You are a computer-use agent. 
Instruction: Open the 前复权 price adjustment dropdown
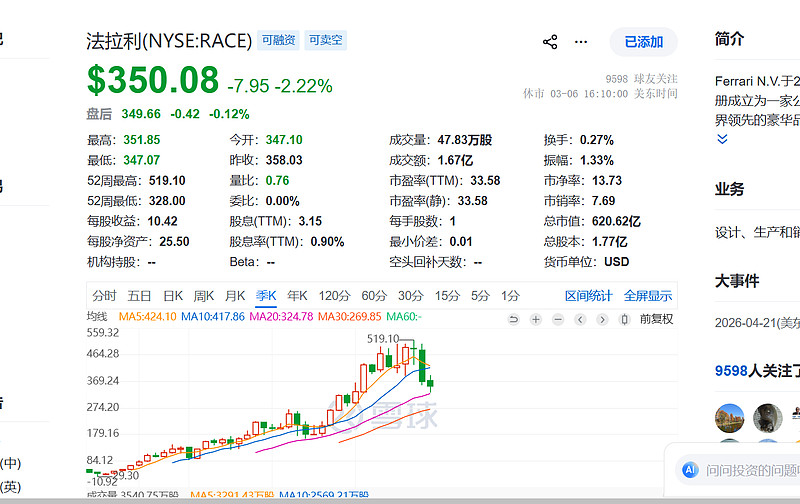coord(657,319)
